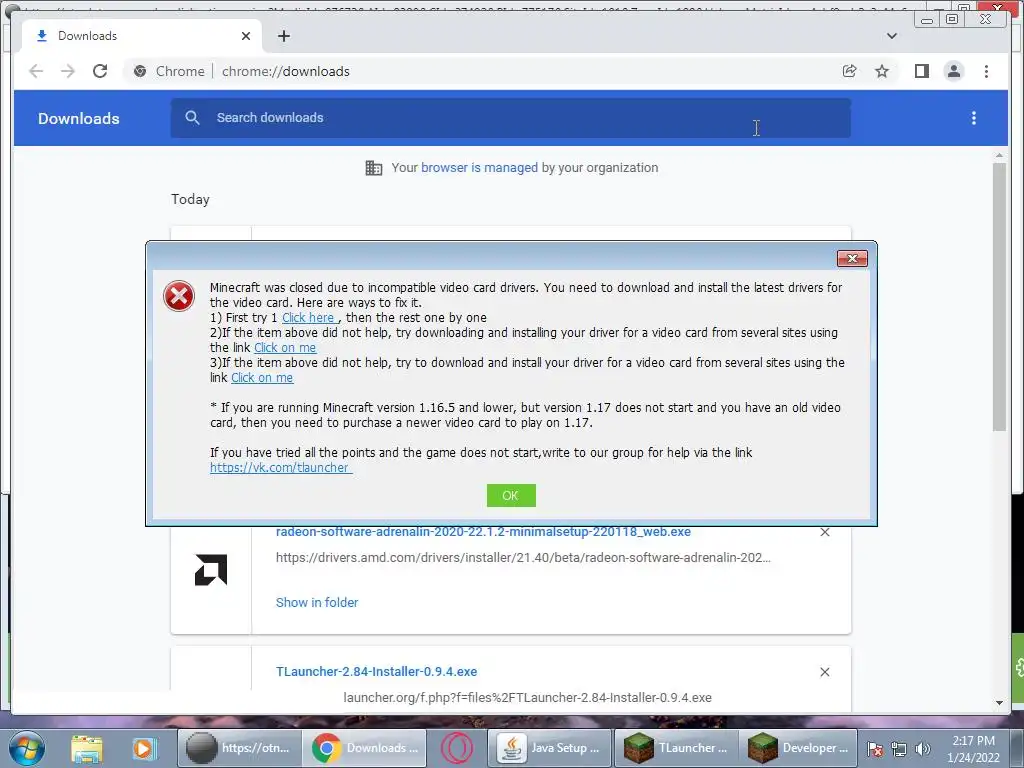Open the TLauncher-2.84-Installer file link

point(376,671)
